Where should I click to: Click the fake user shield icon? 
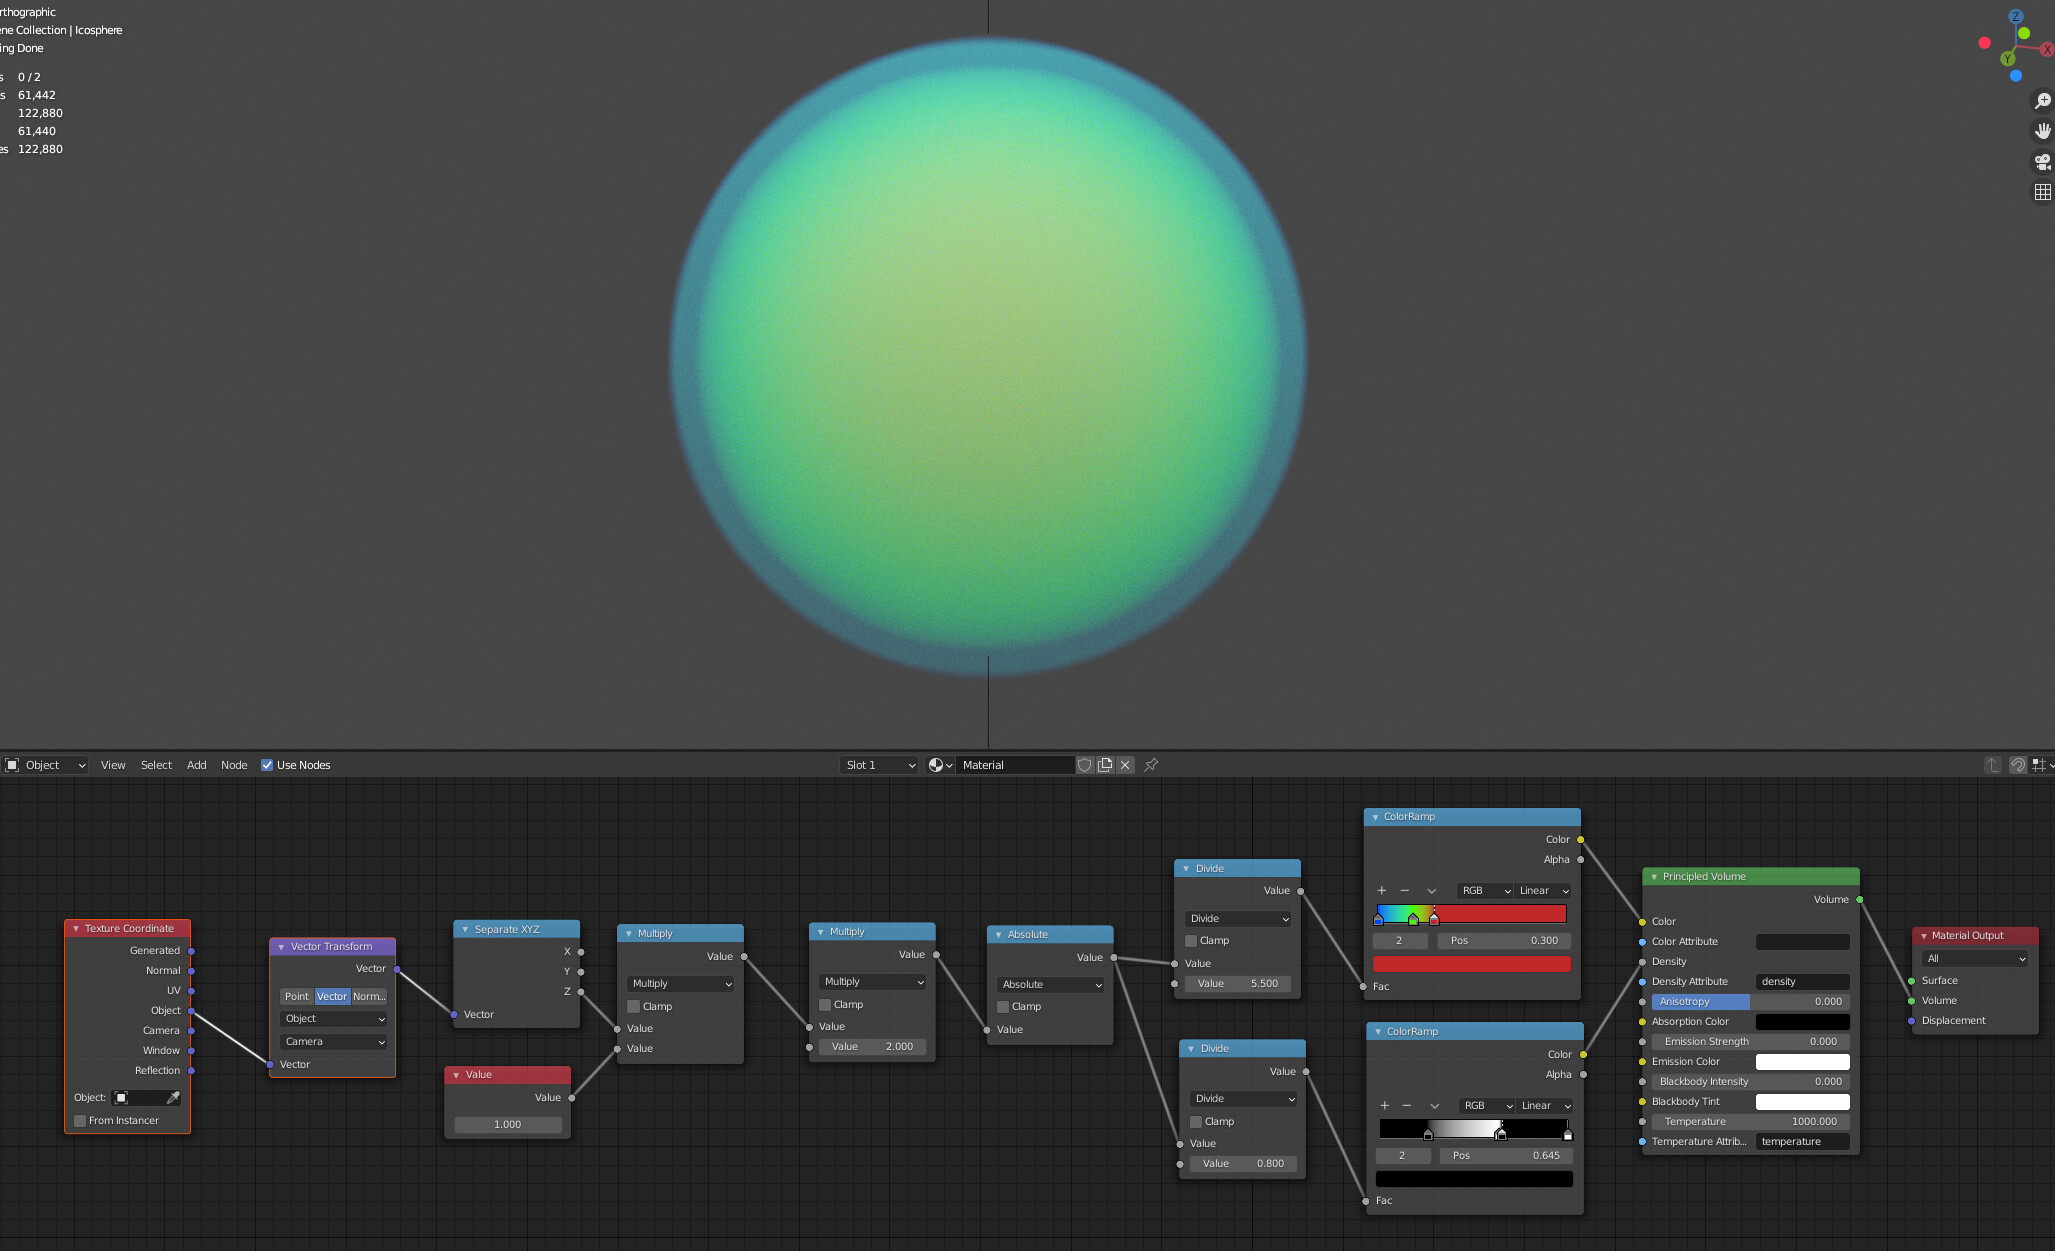pyautogui.click(x=1084, y=765)
